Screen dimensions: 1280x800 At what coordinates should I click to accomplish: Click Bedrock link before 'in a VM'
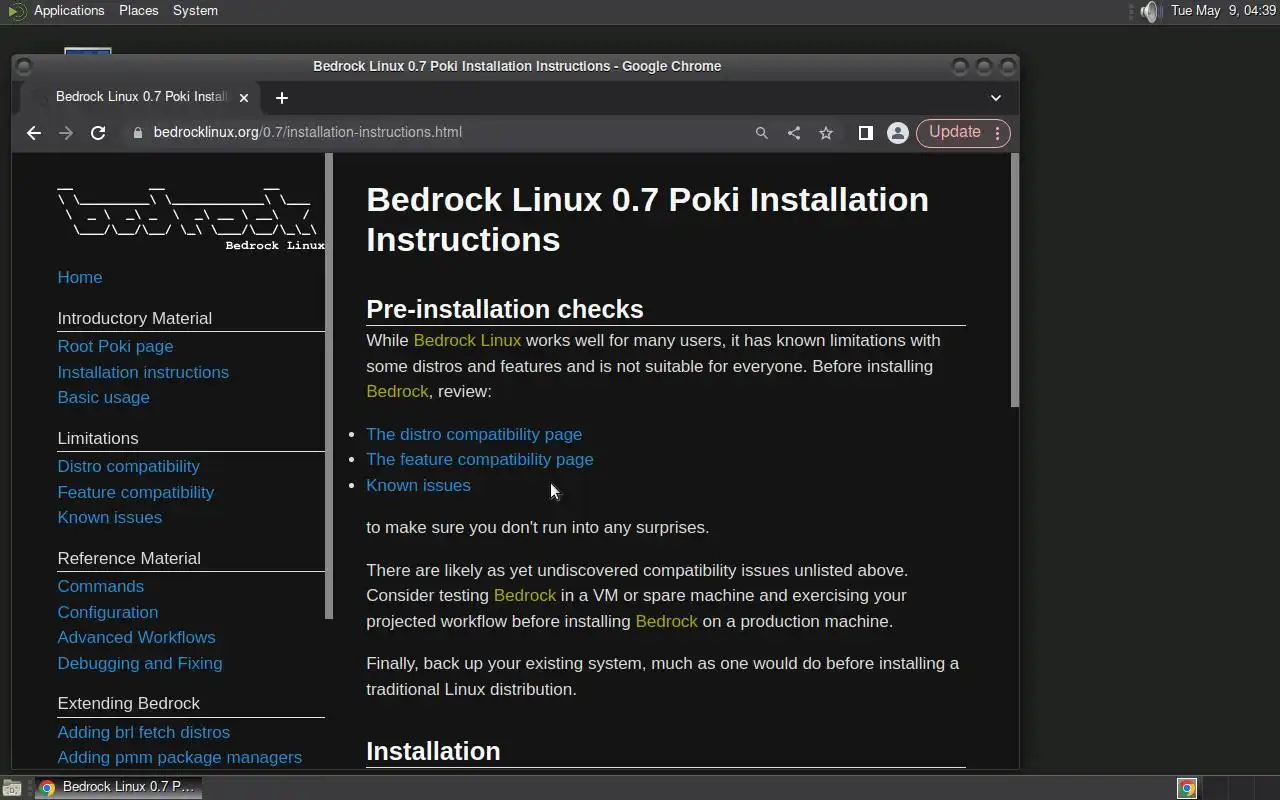(524, 596)
